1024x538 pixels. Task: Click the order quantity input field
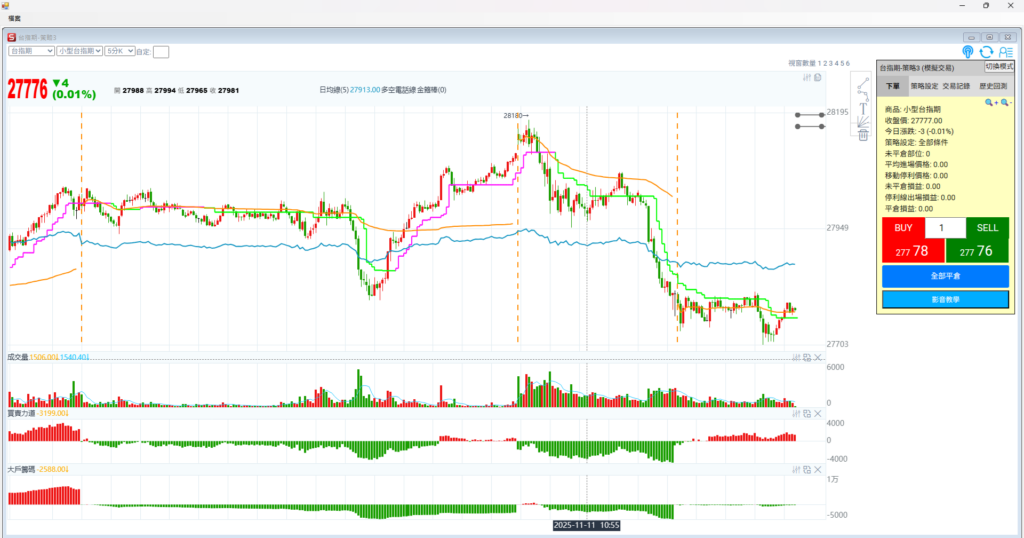(x=945, y=228)
